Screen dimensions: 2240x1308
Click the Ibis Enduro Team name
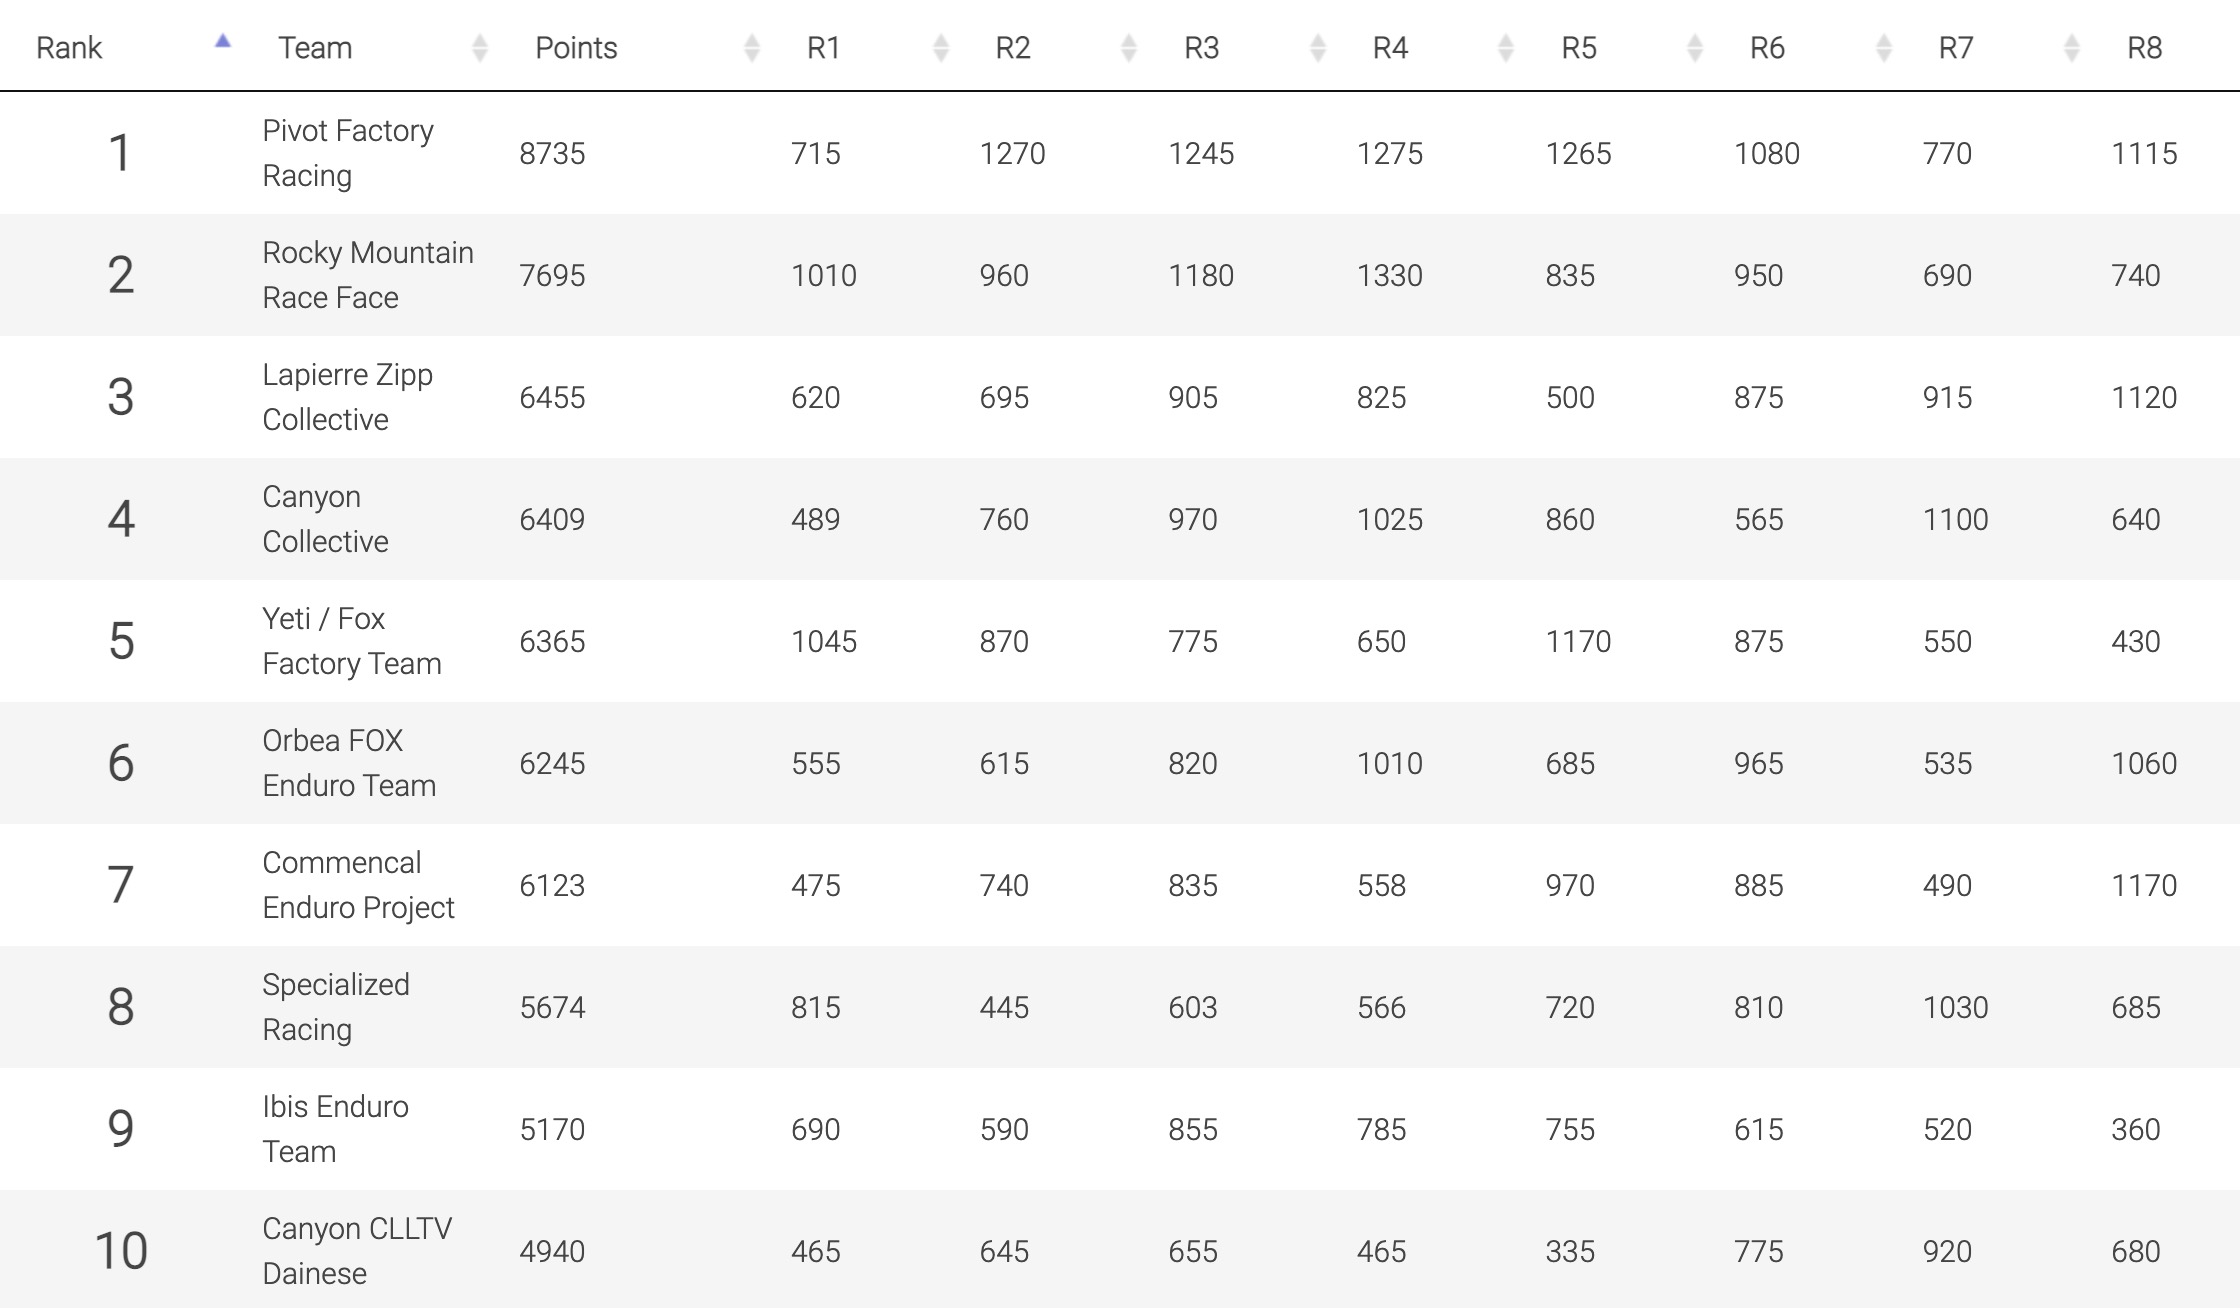click(335, 1129)
